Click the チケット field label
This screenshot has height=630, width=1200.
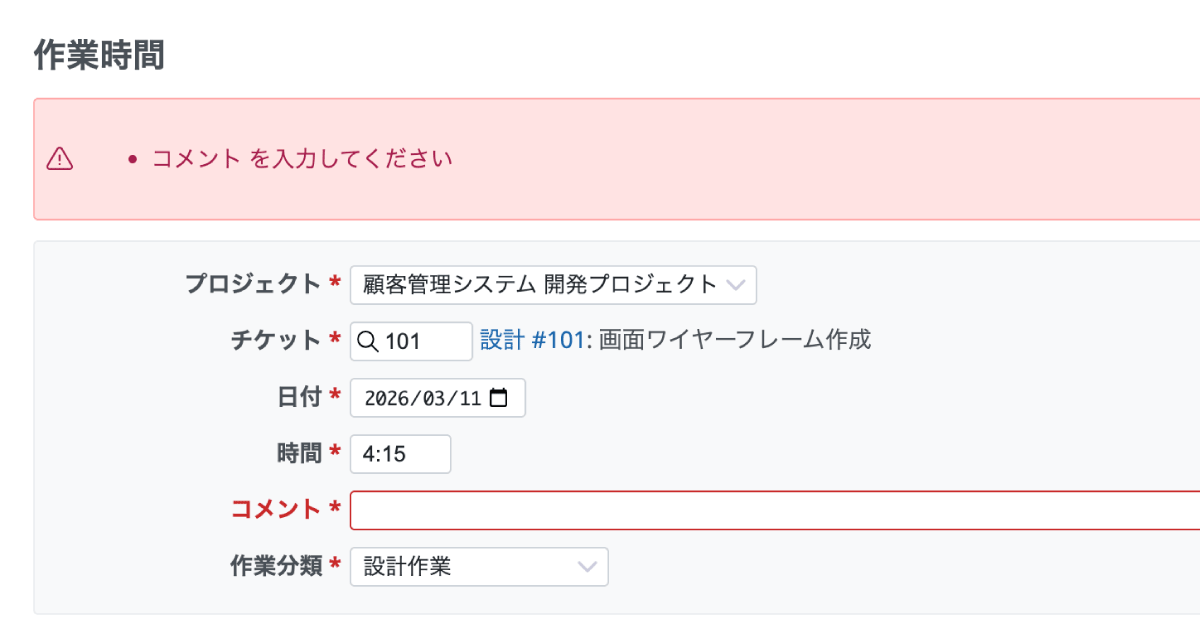[275, 340]
